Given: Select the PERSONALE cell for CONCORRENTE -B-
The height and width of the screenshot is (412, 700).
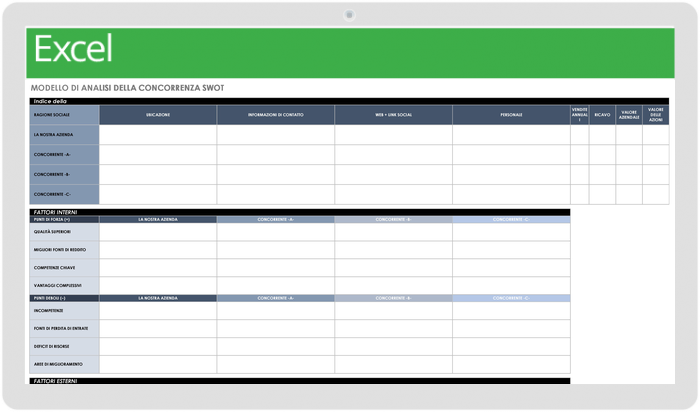Looking at the screenshot, I should [511, 175].
